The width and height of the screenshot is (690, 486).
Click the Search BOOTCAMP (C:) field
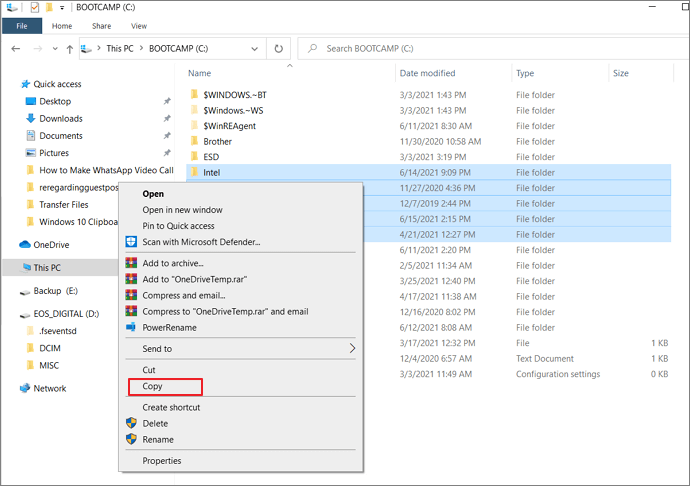pyautogui.click(x=495, y=48)
